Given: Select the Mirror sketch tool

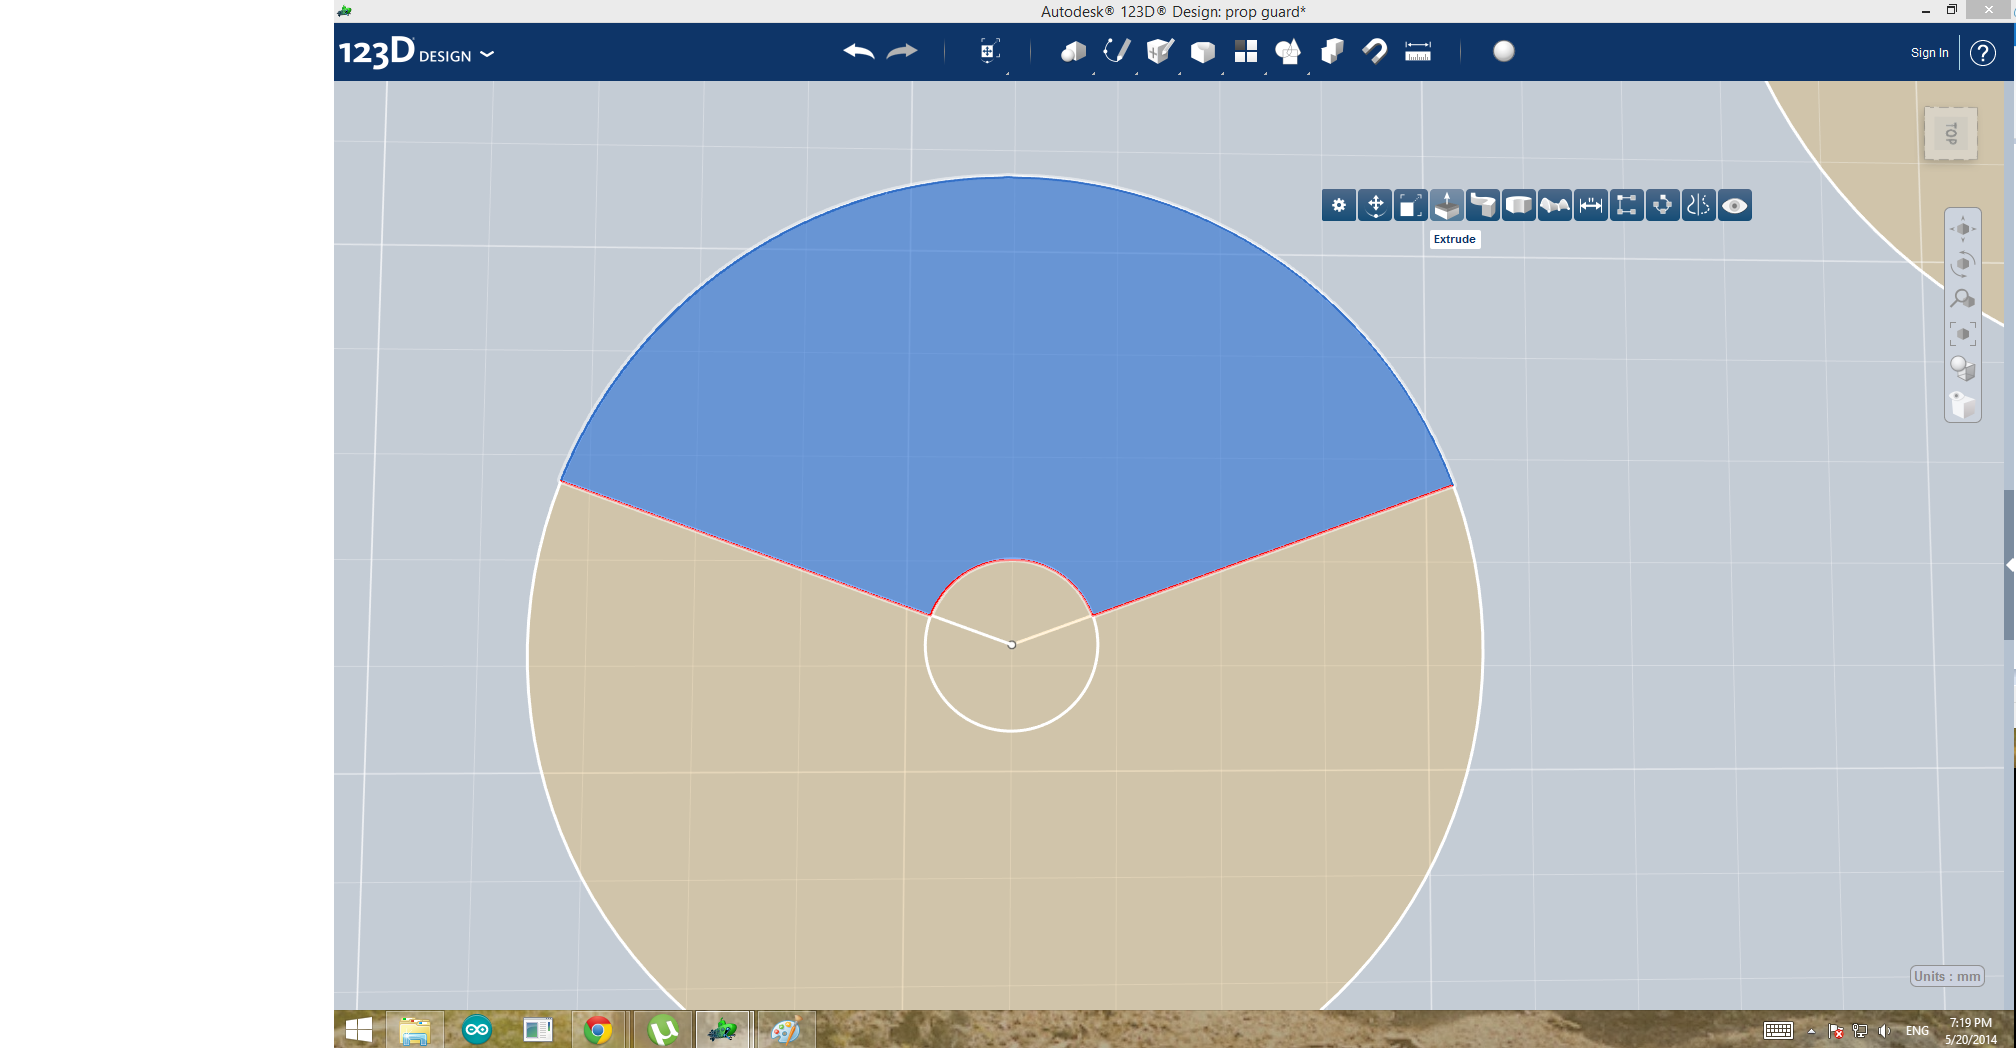Looking at the screenshot, I should pyautogui.click(x=1699, y=206).
